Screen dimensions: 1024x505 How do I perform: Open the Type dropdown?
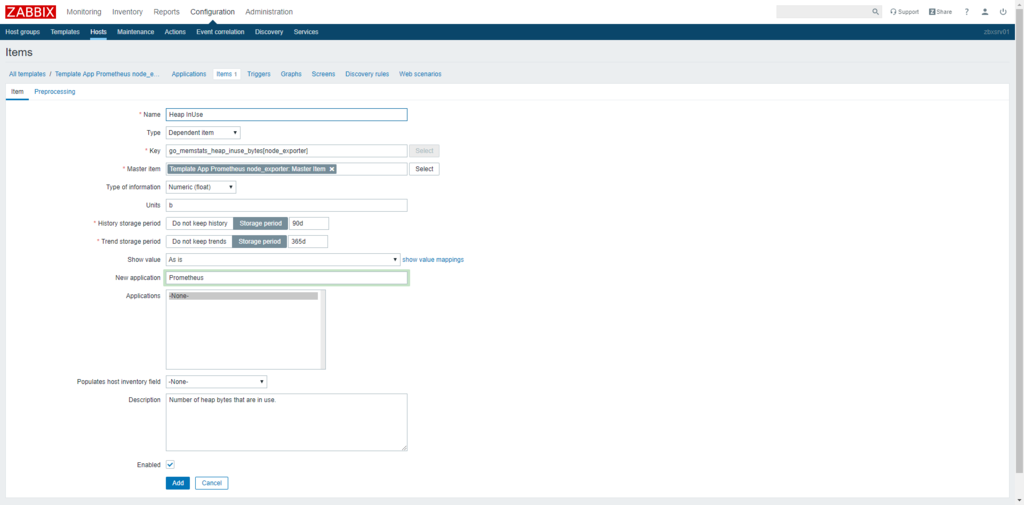(203, 132)
